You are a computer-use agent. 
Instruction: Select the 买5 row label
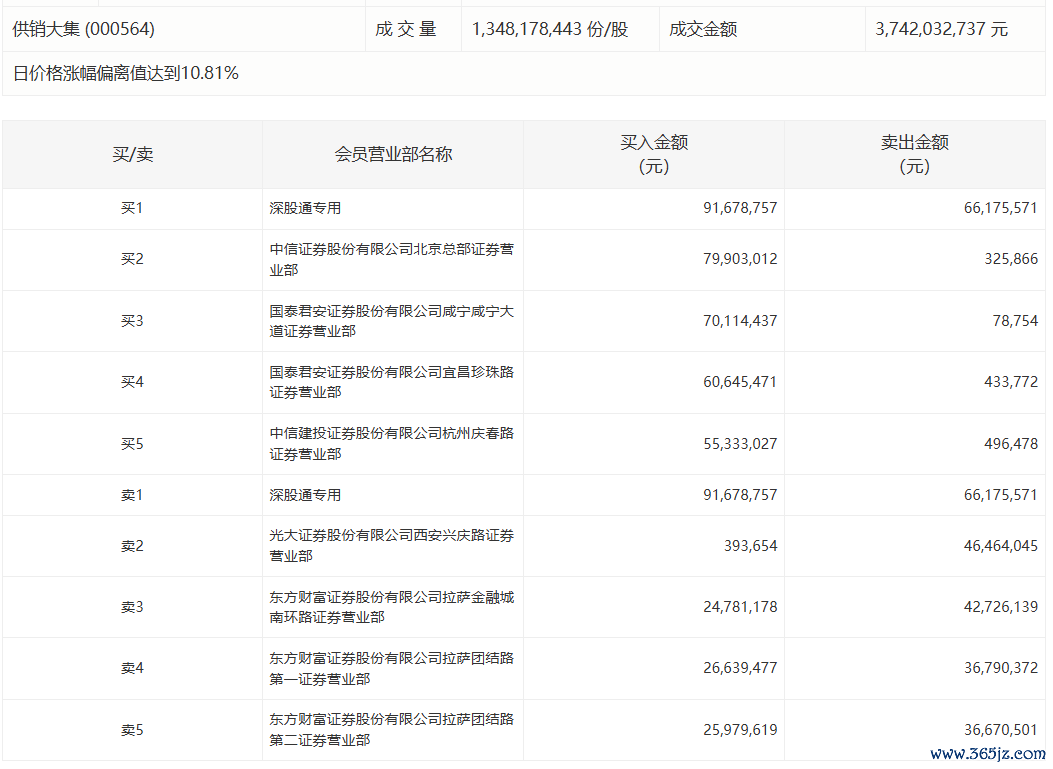(132, 444)
